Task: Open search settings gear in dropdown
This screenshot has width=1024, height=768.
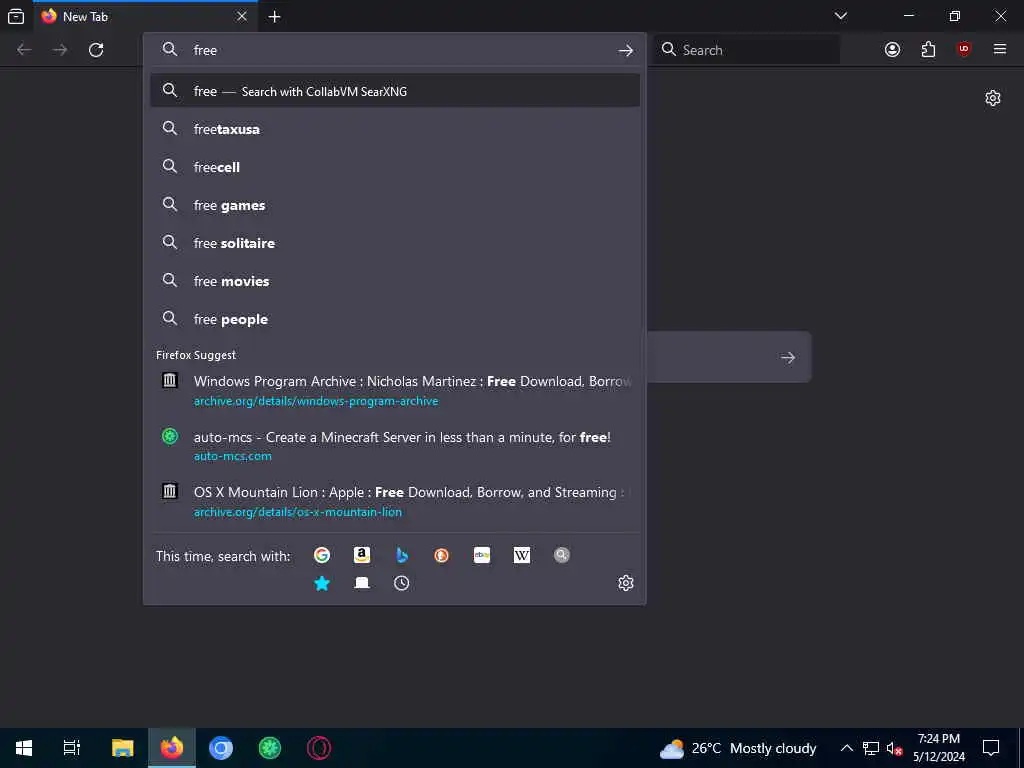Action: pyautogui.click(x=626, y=583)
